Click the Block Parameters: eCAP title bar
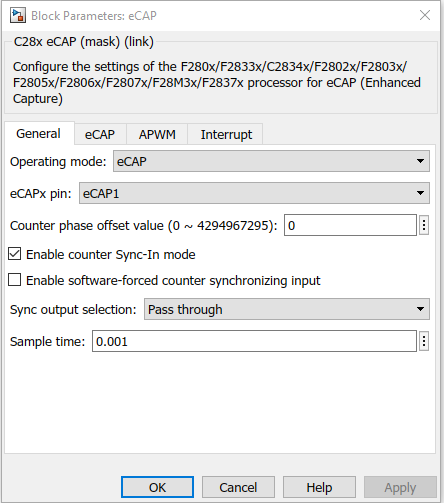 (x=222, y=16)
